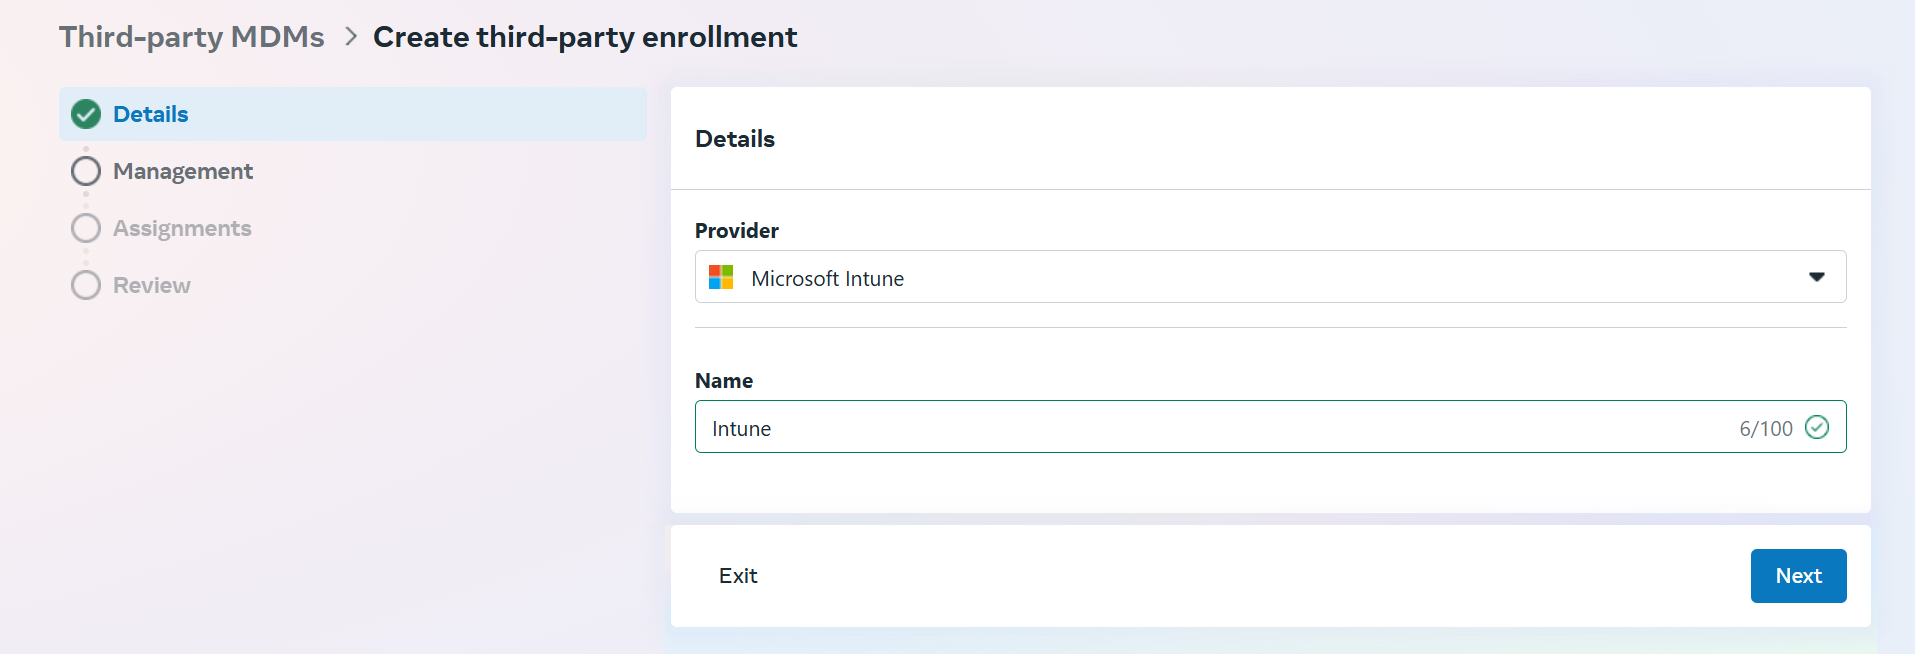Click inside the Name input field
This screenshot has width=1915, height=654.
pyautogui.click(x=1100, y=427)
